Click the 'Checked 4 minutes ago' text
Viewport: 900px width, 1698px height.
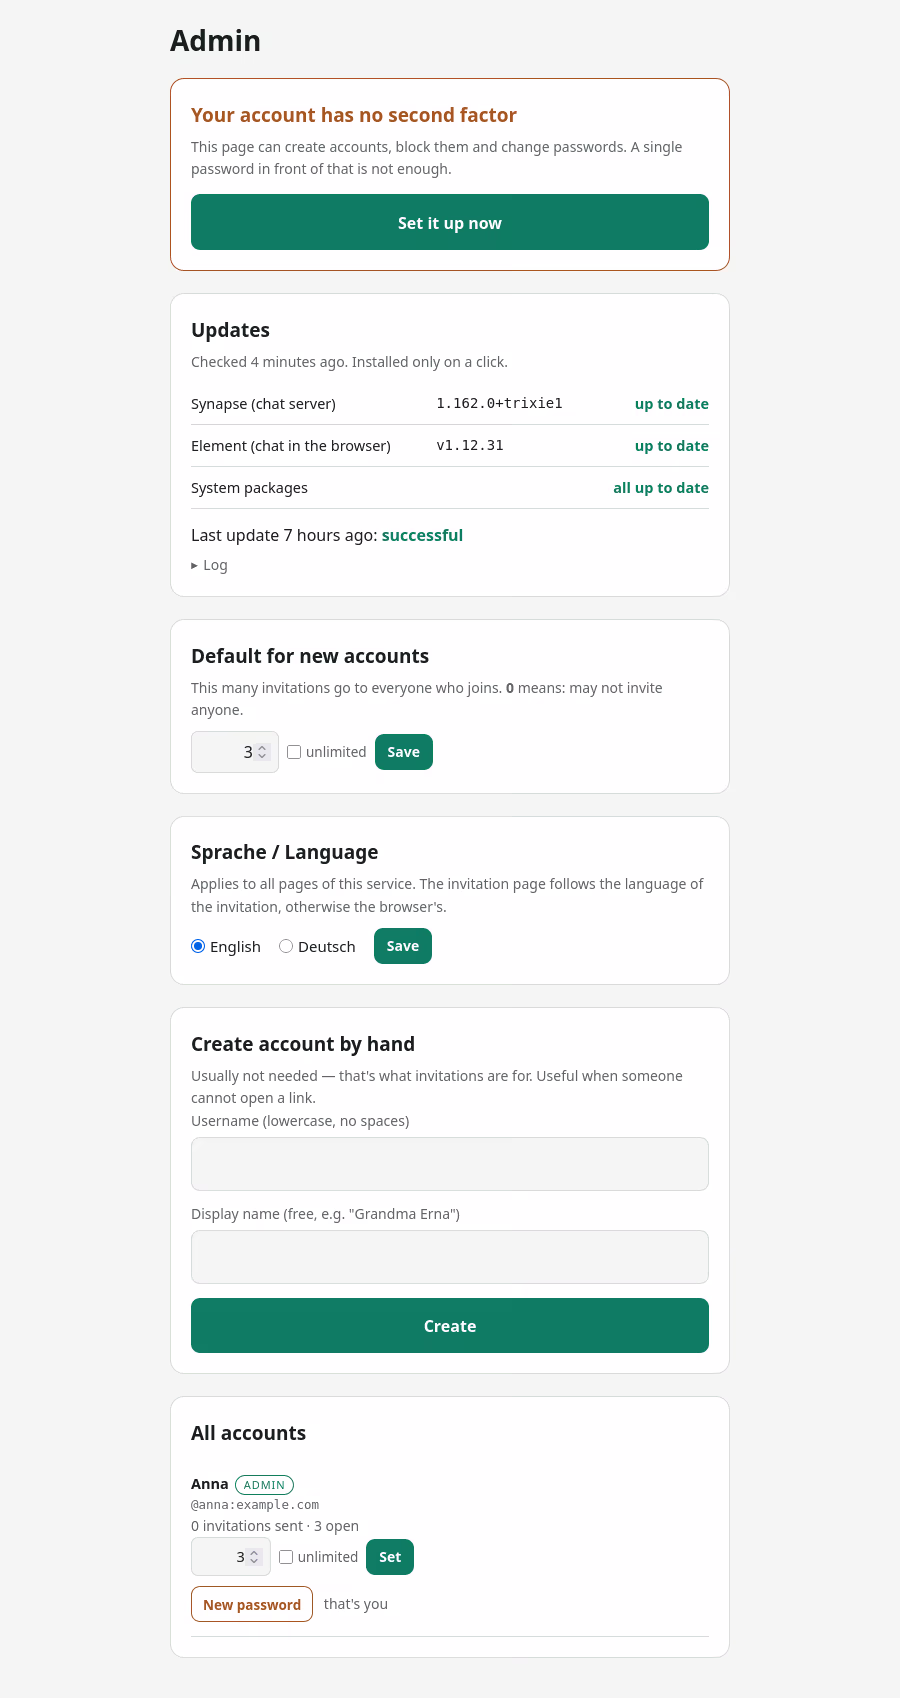tap(269, 362)
